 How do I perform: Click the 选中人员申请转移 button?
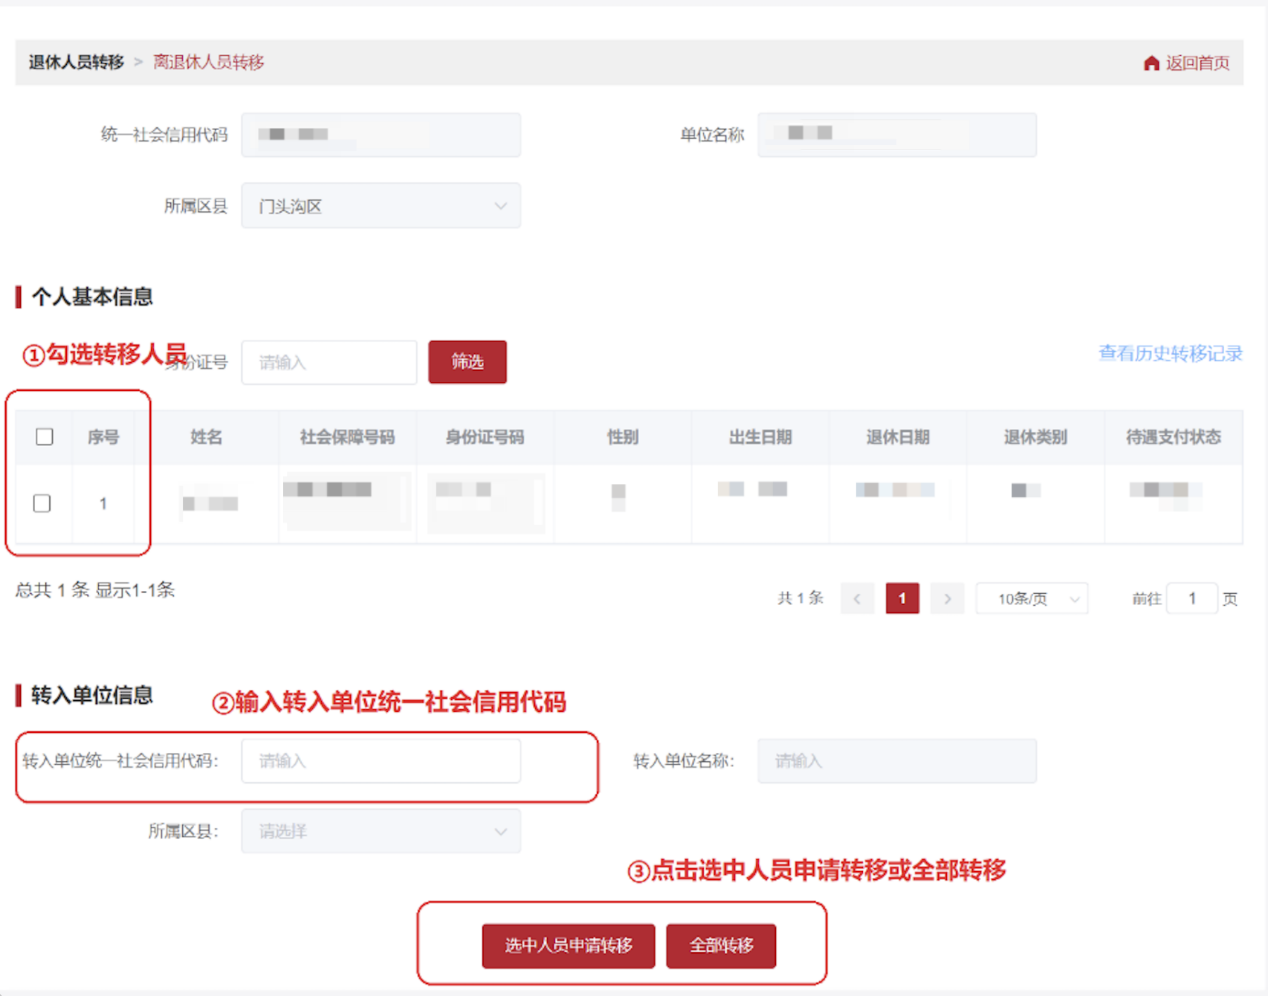[x=568, y=945]
